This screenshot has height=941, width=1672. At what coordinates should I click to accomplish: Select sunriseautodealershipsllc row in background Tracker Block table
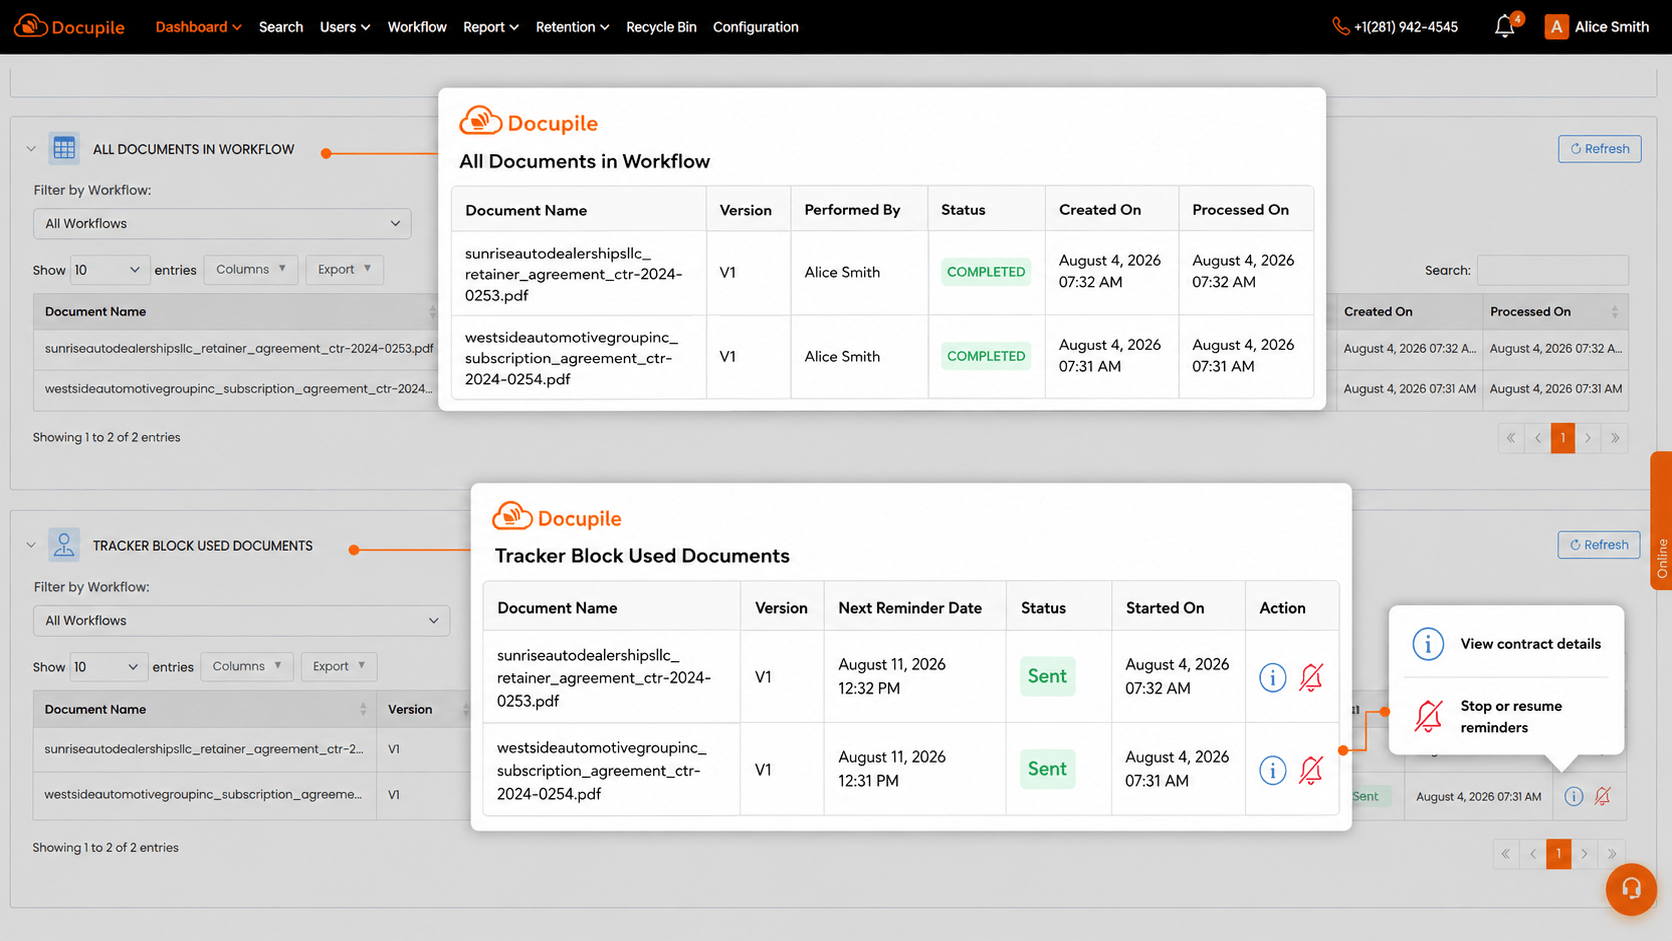(204, 749)
